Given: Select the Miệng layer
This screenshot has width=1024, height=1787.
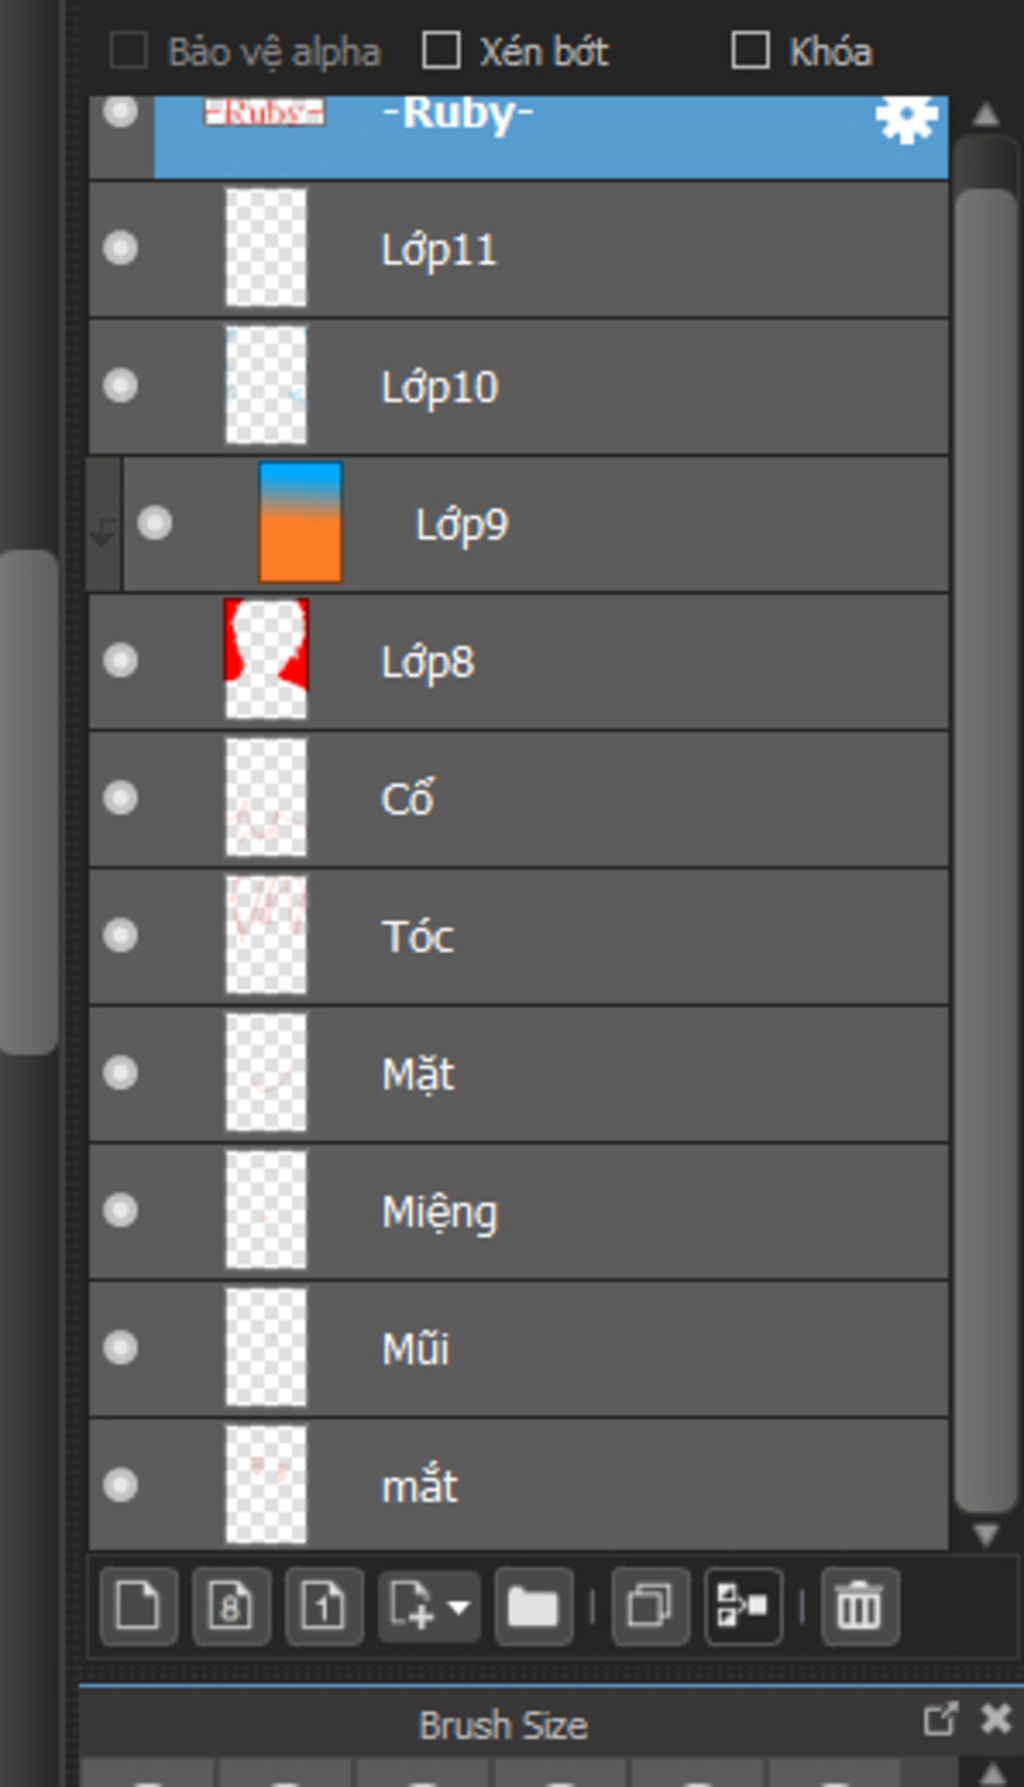Looking at the screenshot, I should pos(519,1211).
